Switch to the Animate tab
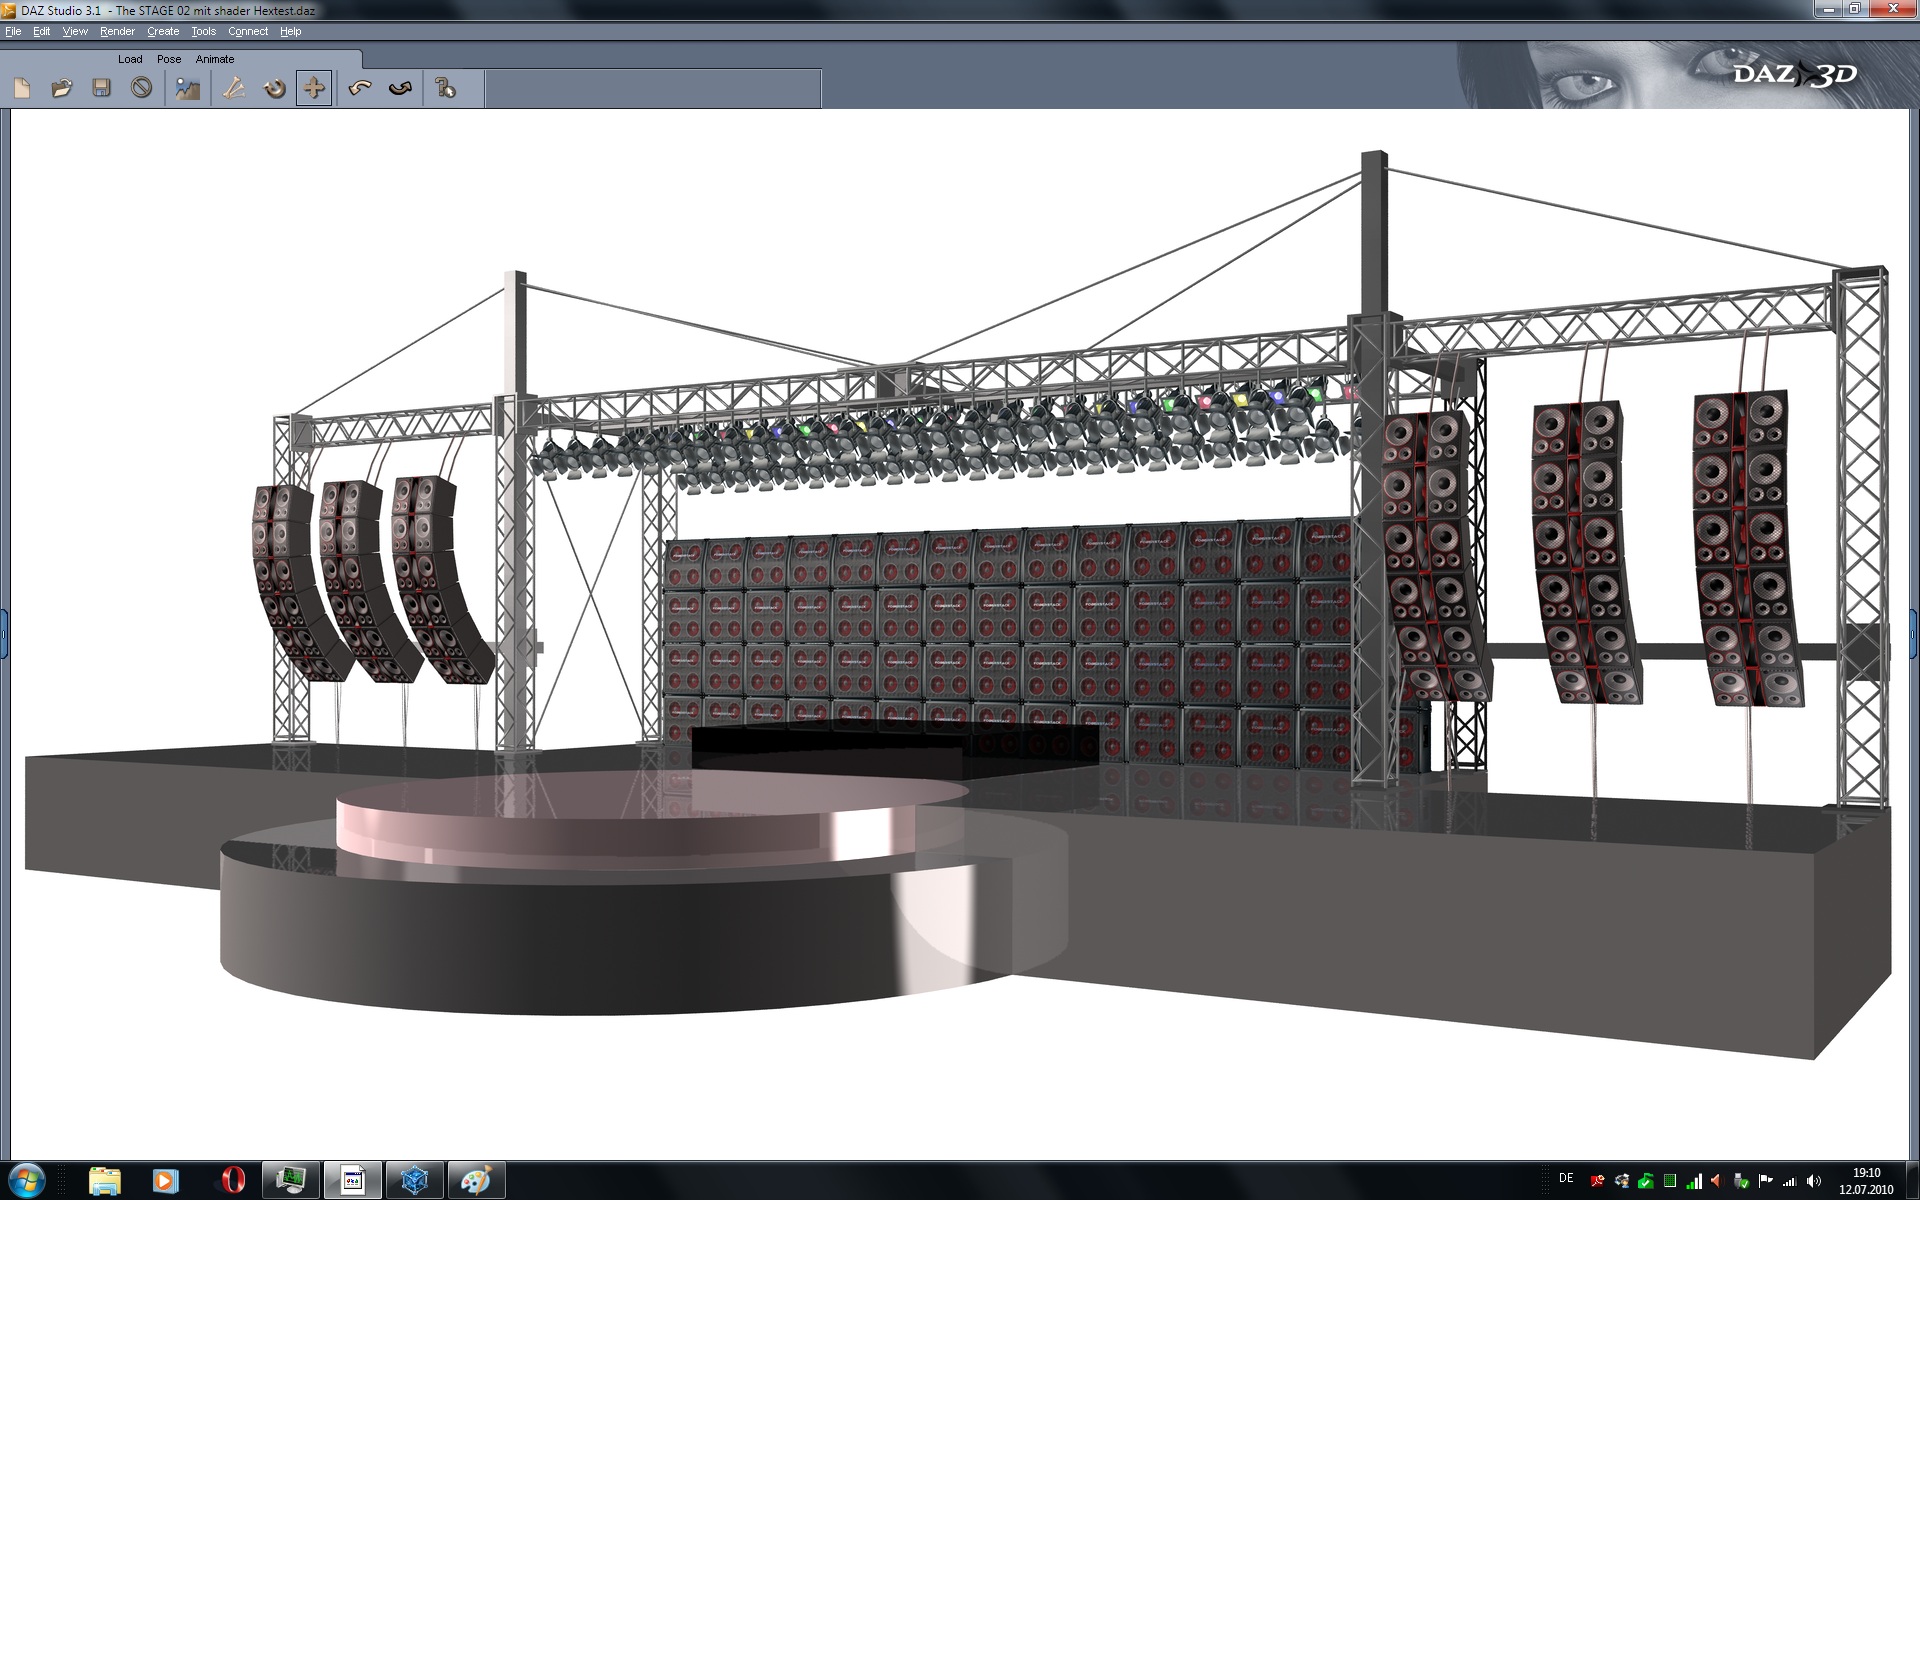Image resolution: width=1920 pixels, height=1670 pixels. [x=215, y=59]
